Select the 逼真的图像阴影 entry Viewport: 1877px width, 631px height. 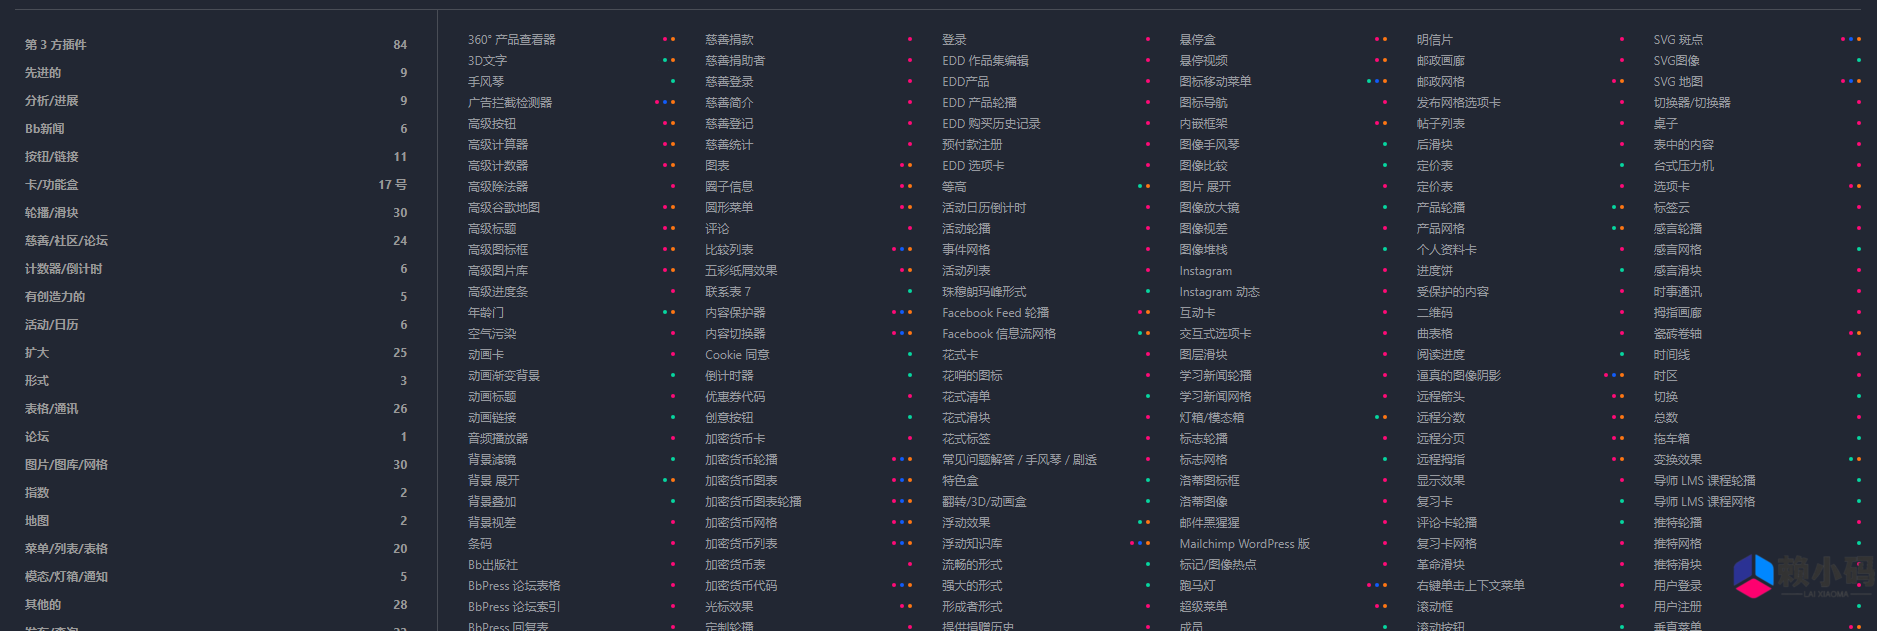[1458, 376]
